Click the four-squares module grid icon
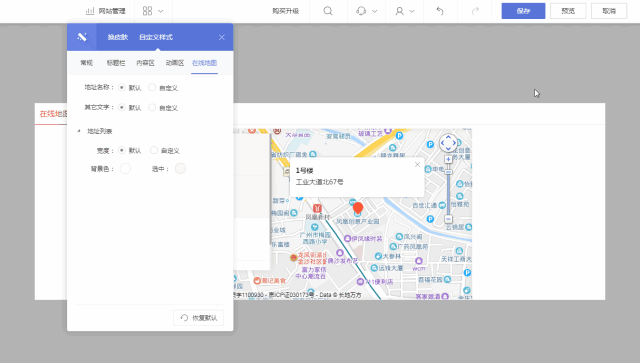 (147, 11)
